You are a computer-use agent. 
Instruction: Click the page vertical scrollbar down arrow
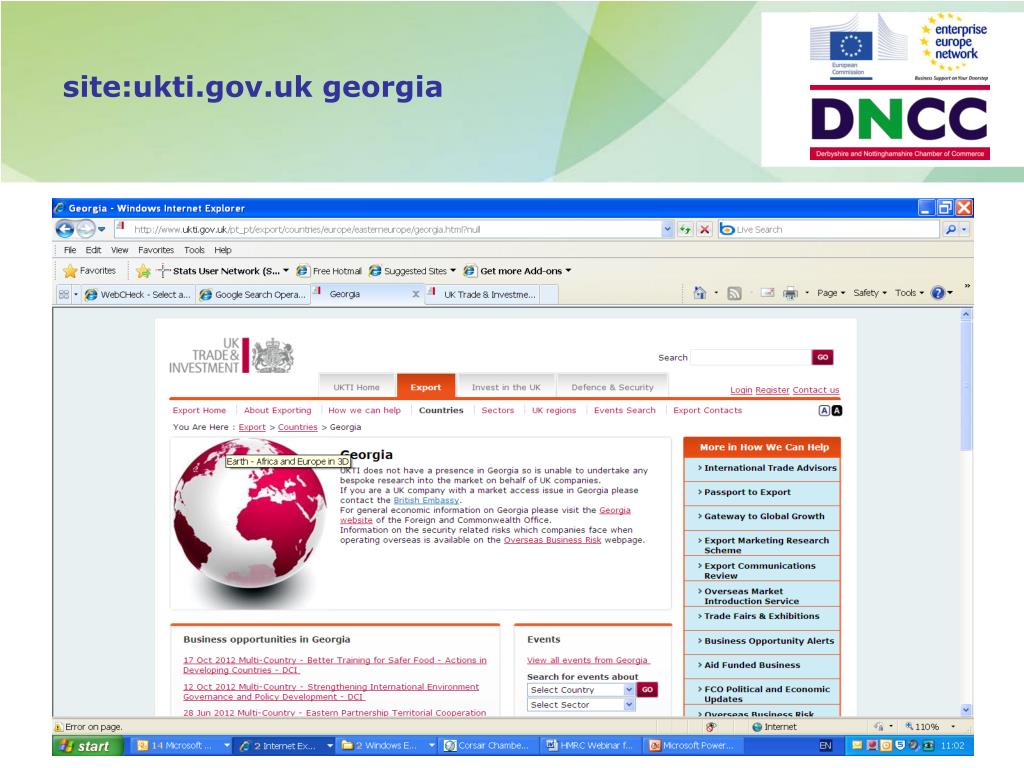point(967,710)
